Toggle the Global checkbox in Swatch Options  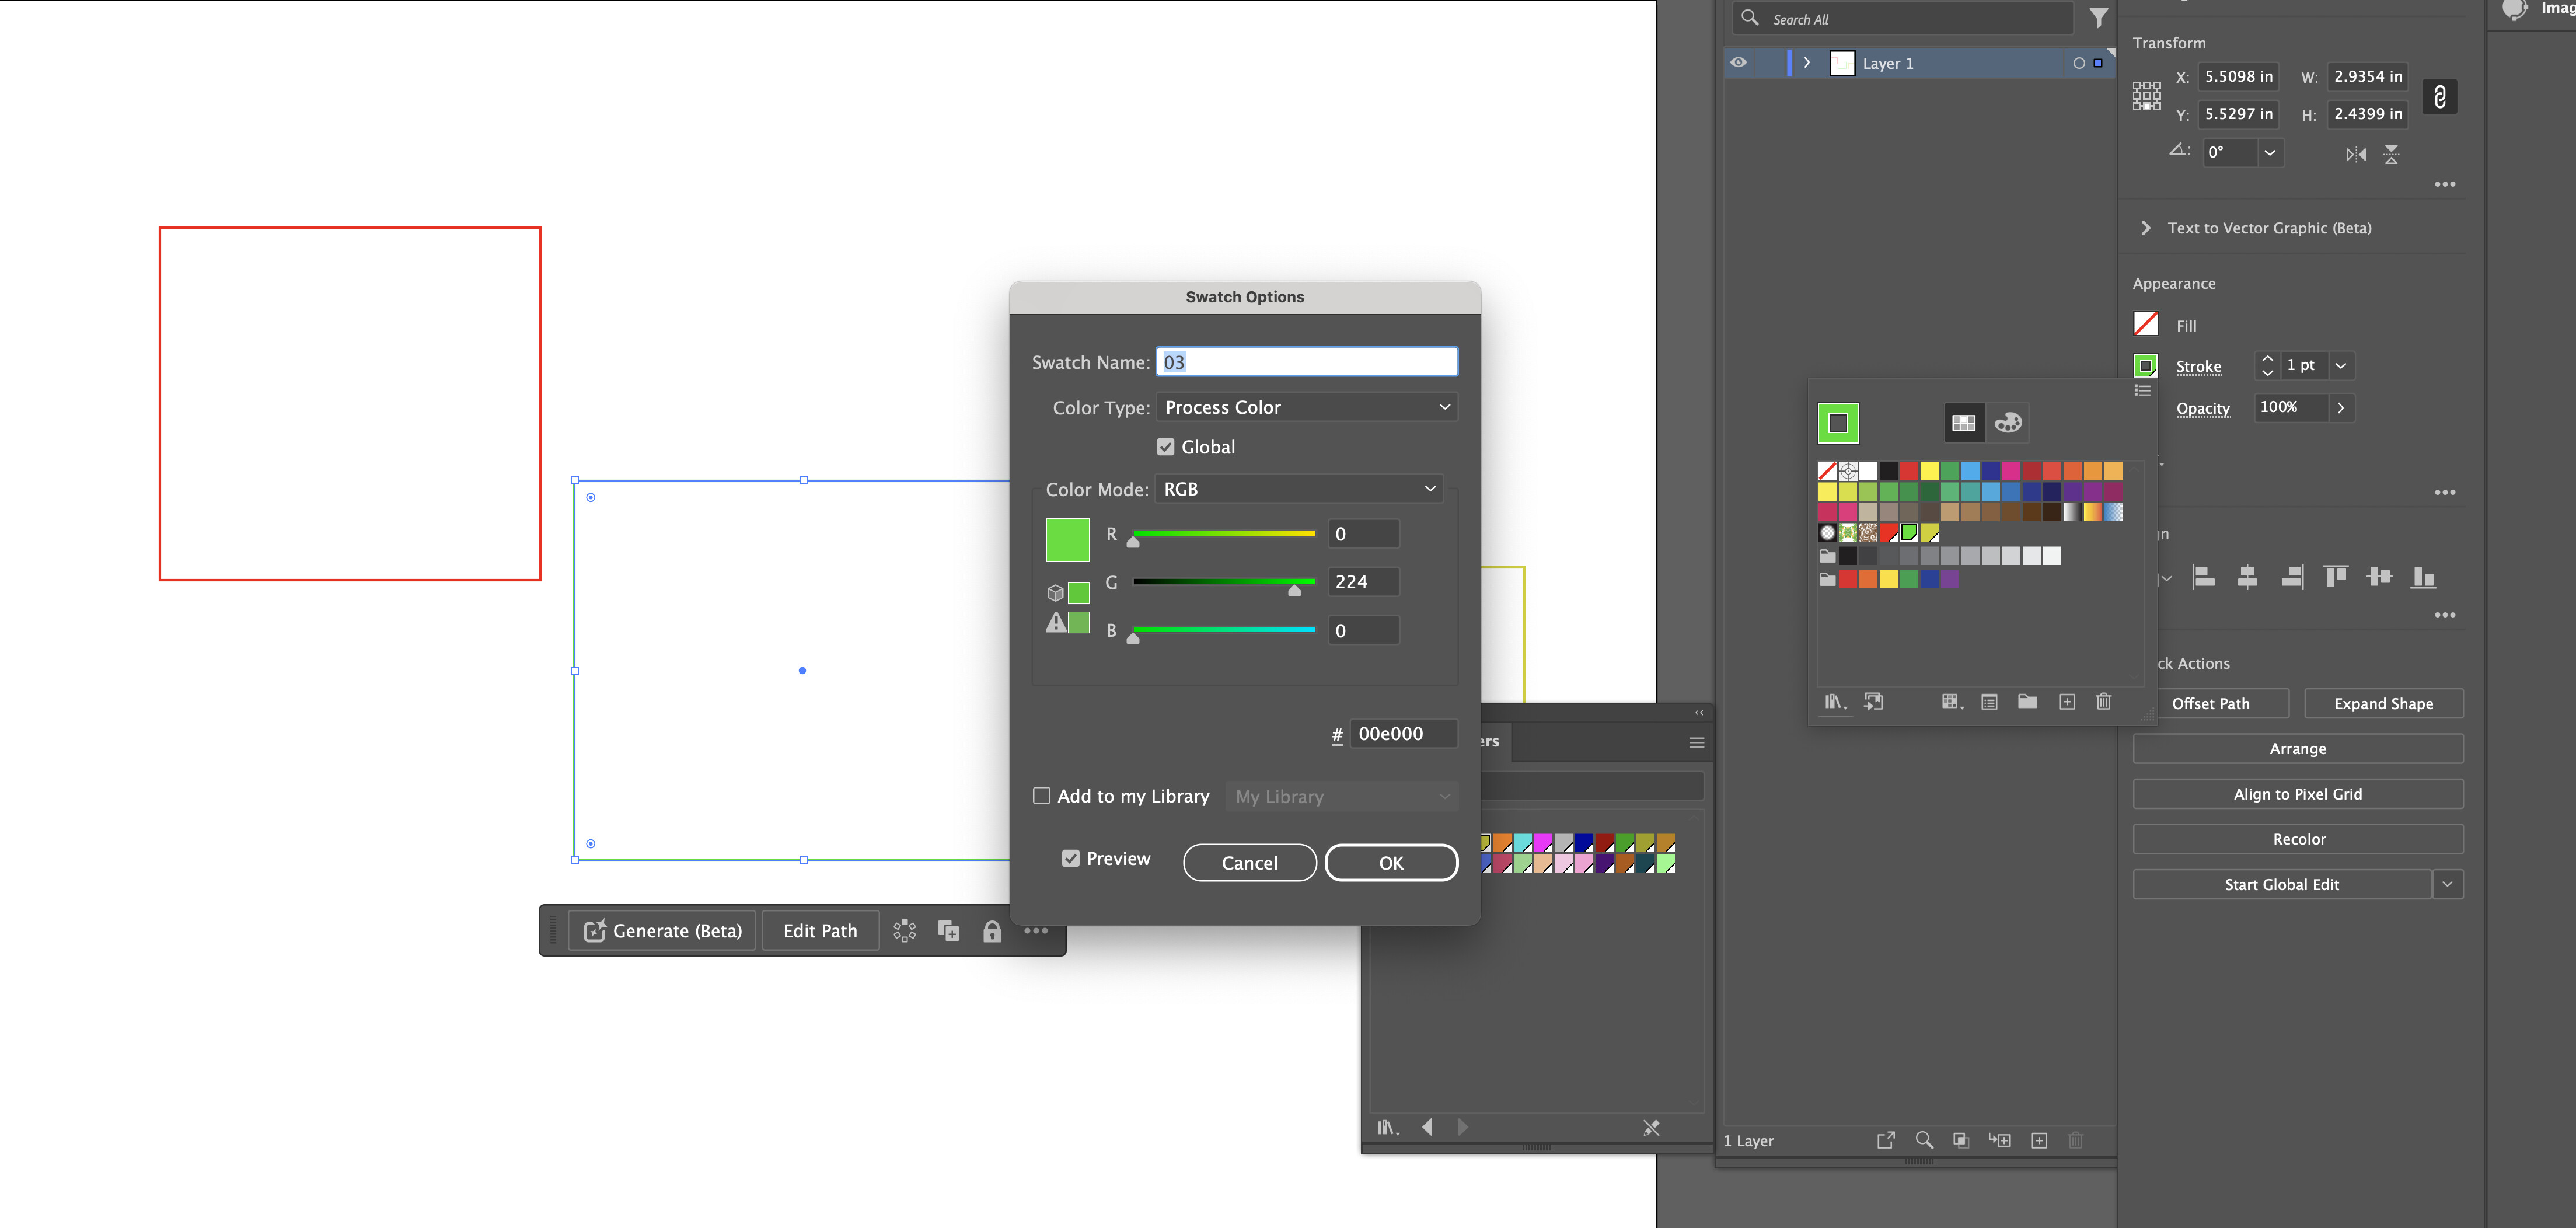click(x=1166, y=446)
